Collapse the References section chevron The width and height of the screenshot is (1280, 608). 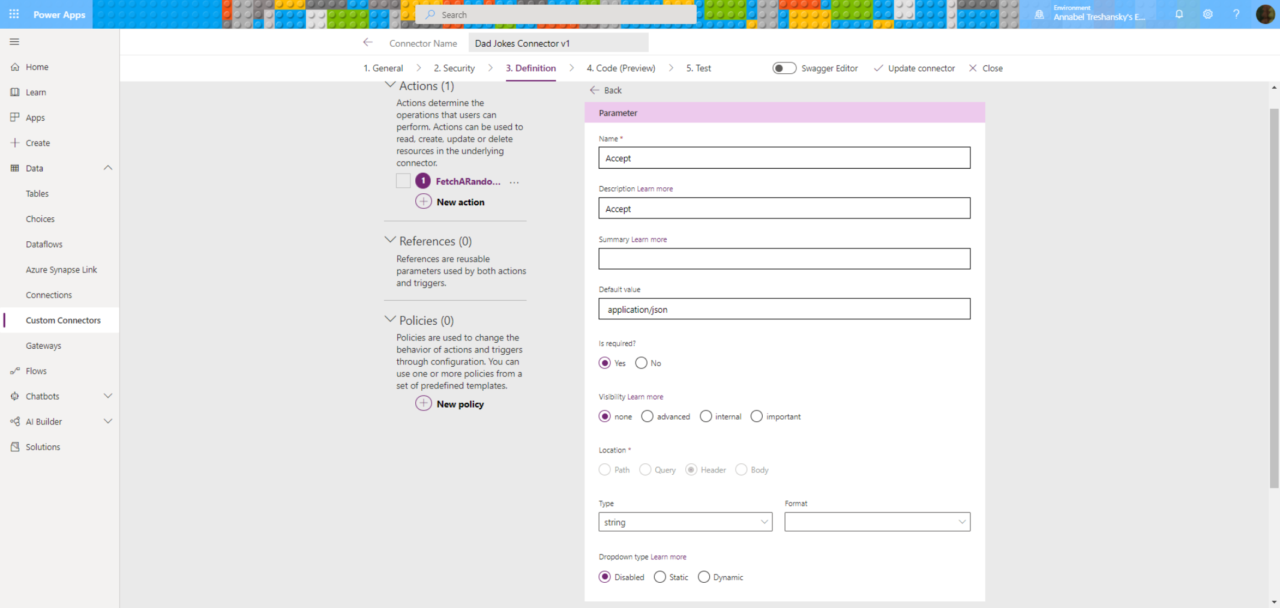click(x=390, y=241)
